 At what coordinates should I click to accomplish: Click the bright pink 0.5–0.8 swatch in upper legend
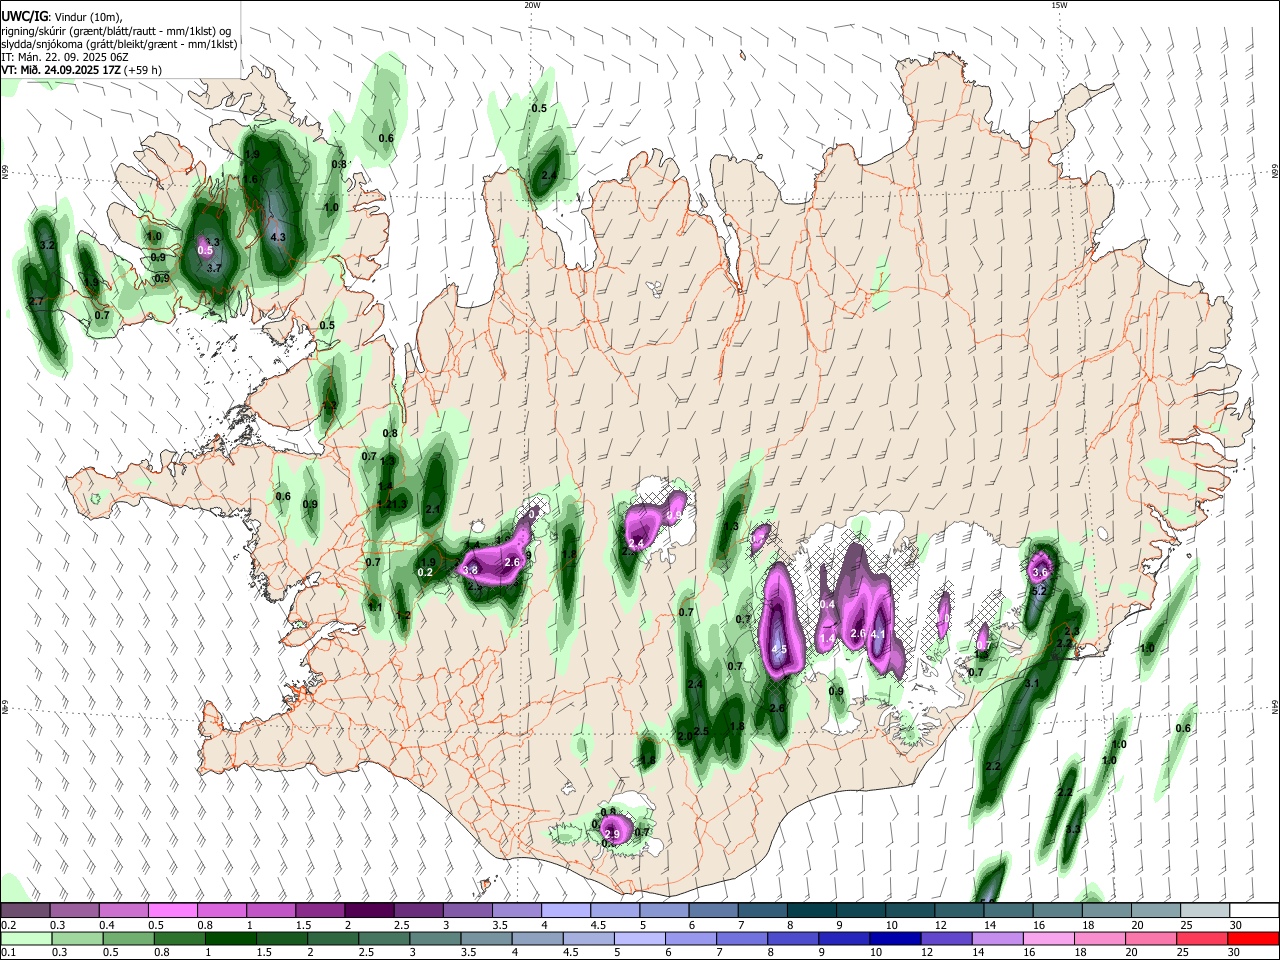tap(173, 911)
